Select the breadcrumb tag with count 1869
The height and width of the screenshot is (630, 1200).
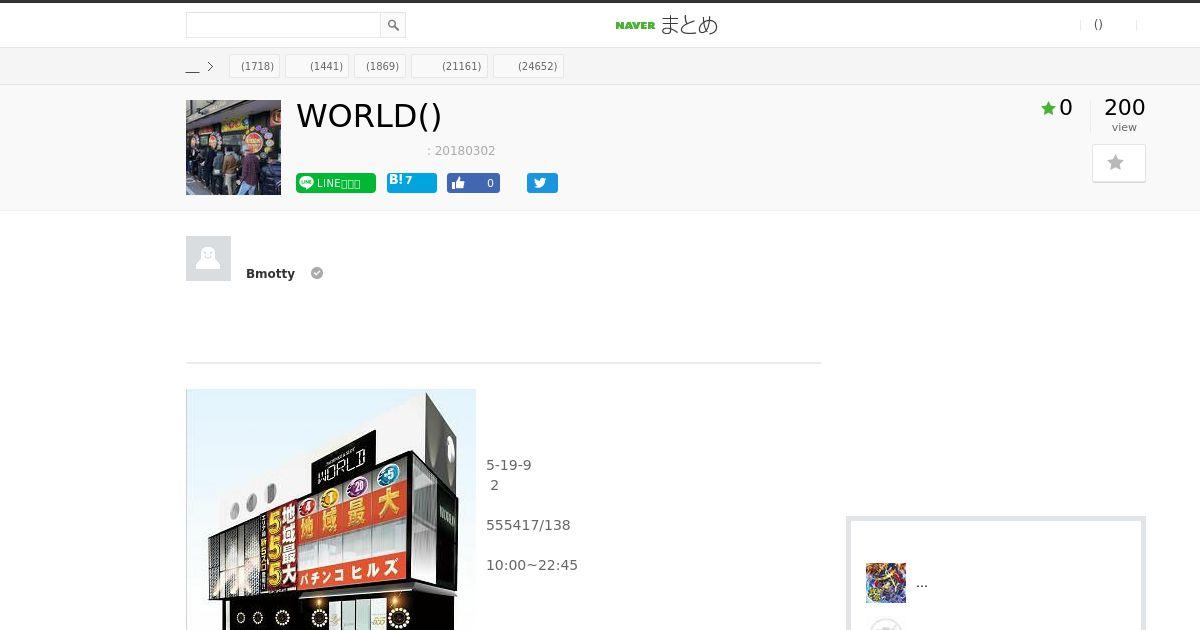click(380, 66)
